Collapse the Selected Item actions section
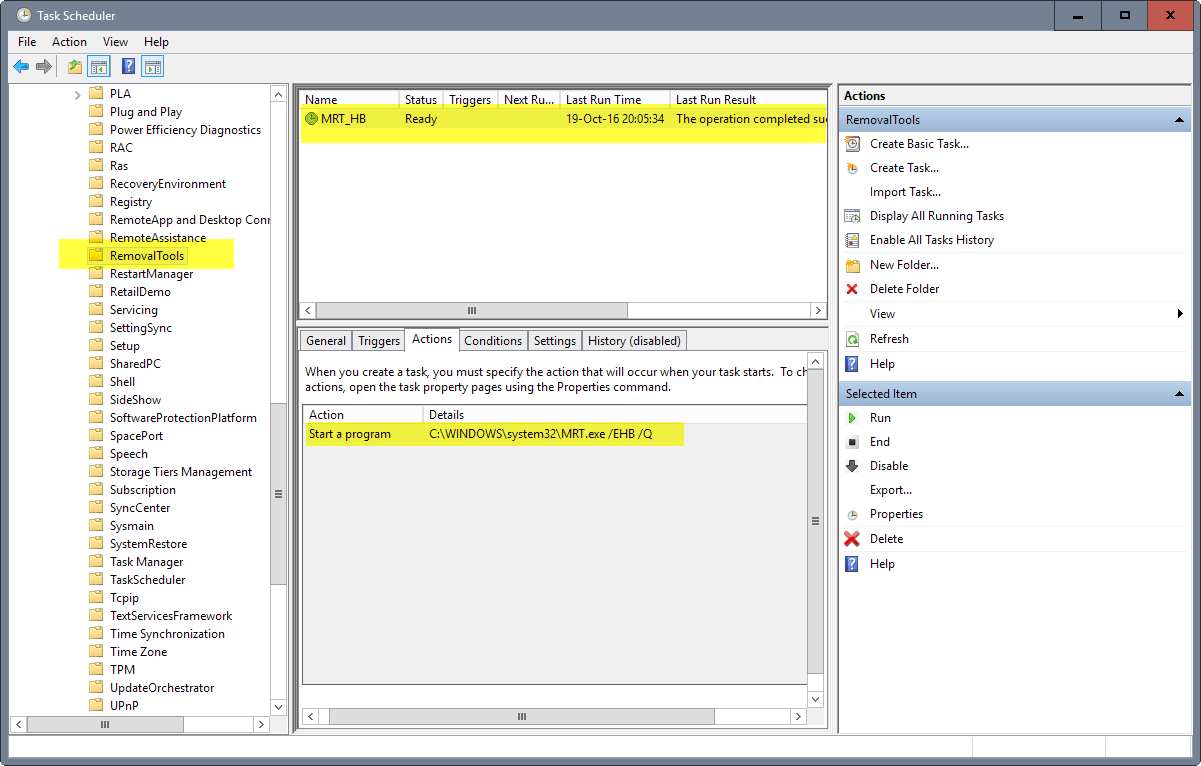Image resolution: width=1201 pixels, height=766 pixels. point(1180,394)
